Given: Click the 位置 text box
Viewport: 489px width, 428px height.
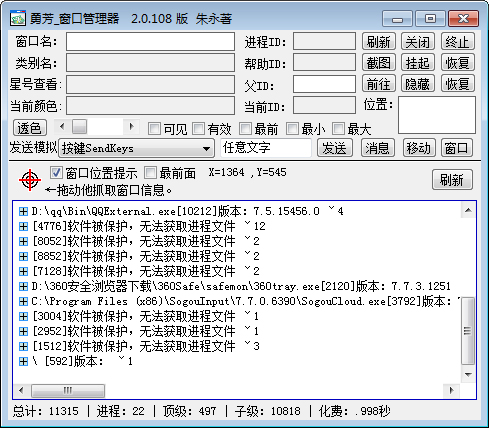Looking at the screenshot, I should point(437,115).
